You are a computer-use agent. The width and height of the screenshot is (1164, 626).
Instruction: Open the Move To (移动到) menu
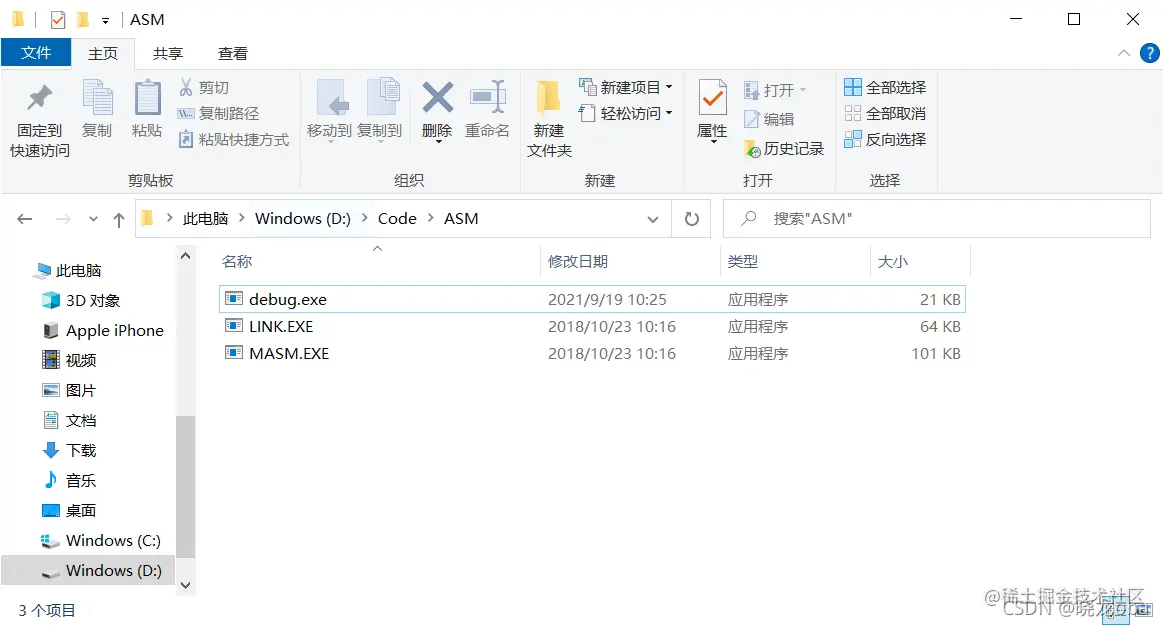330,110
